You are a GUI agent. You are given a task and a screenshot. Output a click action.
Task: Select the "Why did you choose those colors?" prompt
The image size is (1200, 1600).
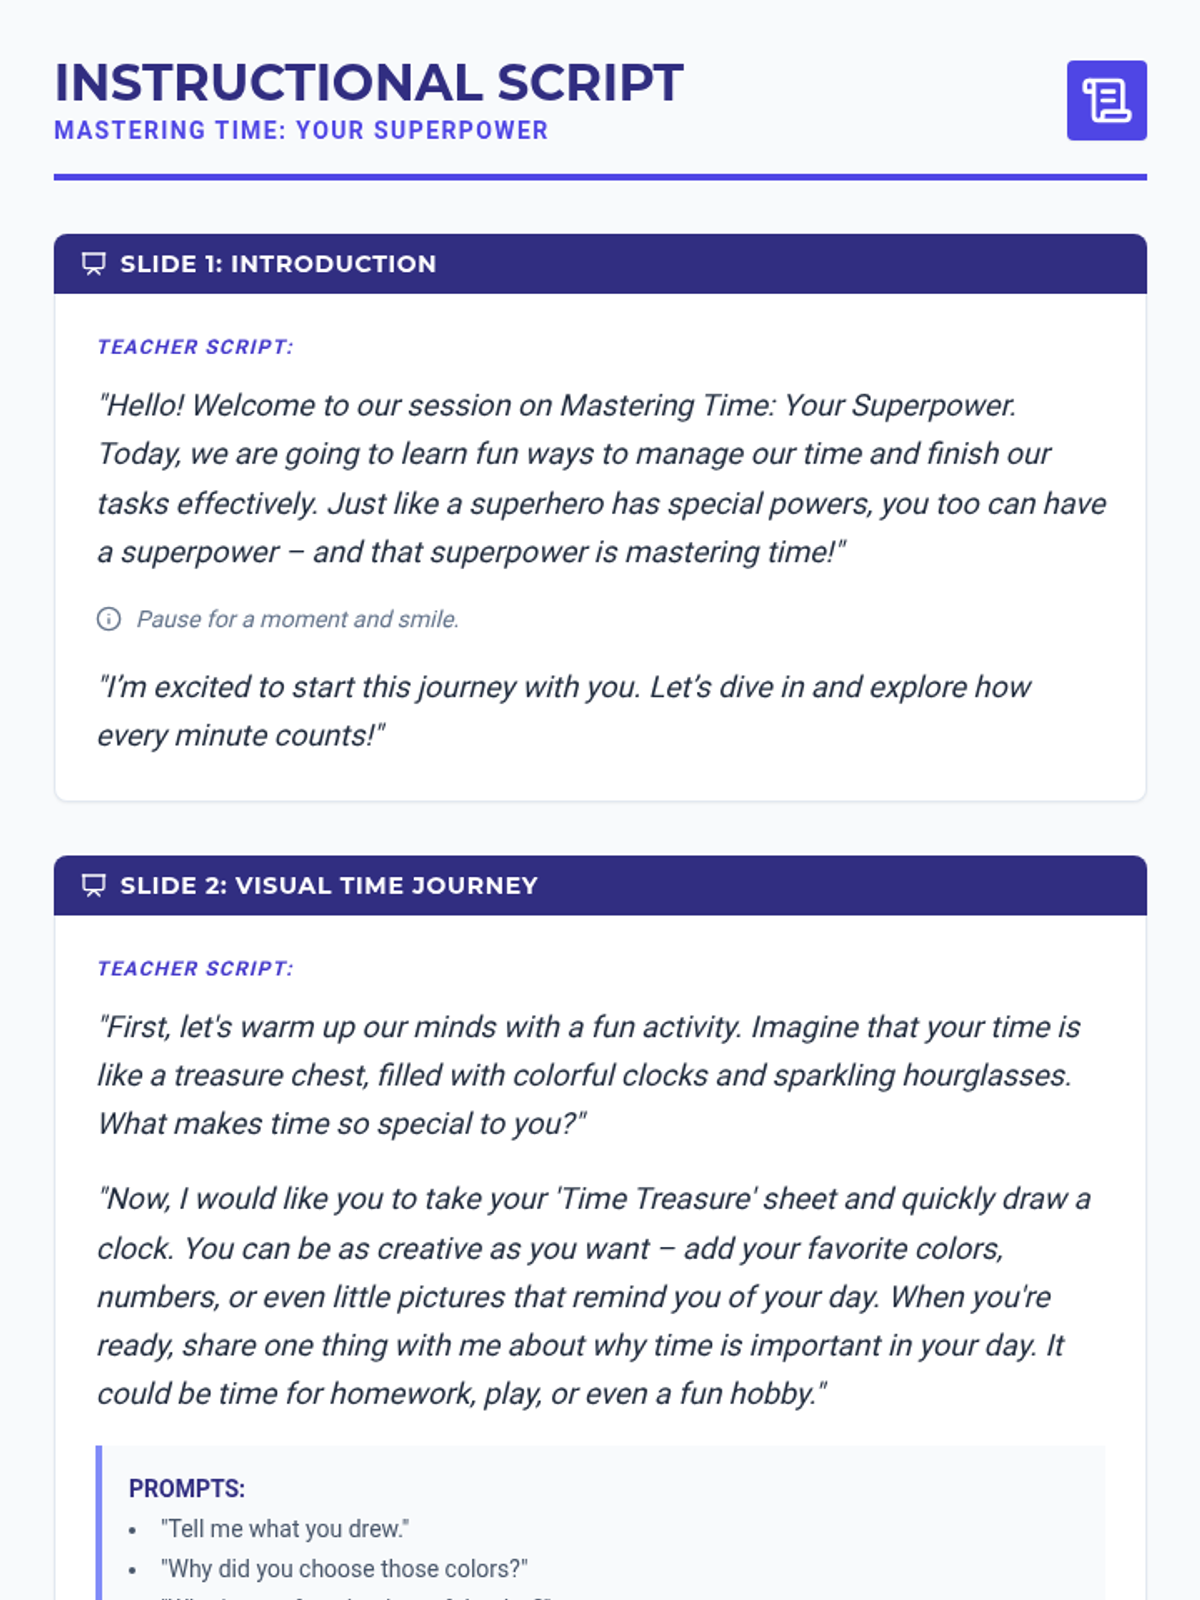tap(344, 1569)
